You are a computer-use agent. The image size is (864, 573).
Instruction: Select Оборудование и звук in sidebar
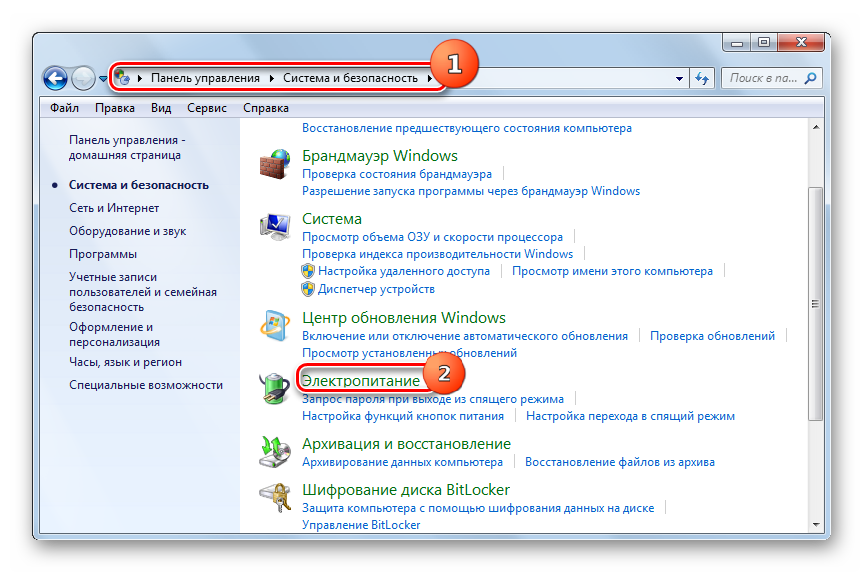coord(127,231)
